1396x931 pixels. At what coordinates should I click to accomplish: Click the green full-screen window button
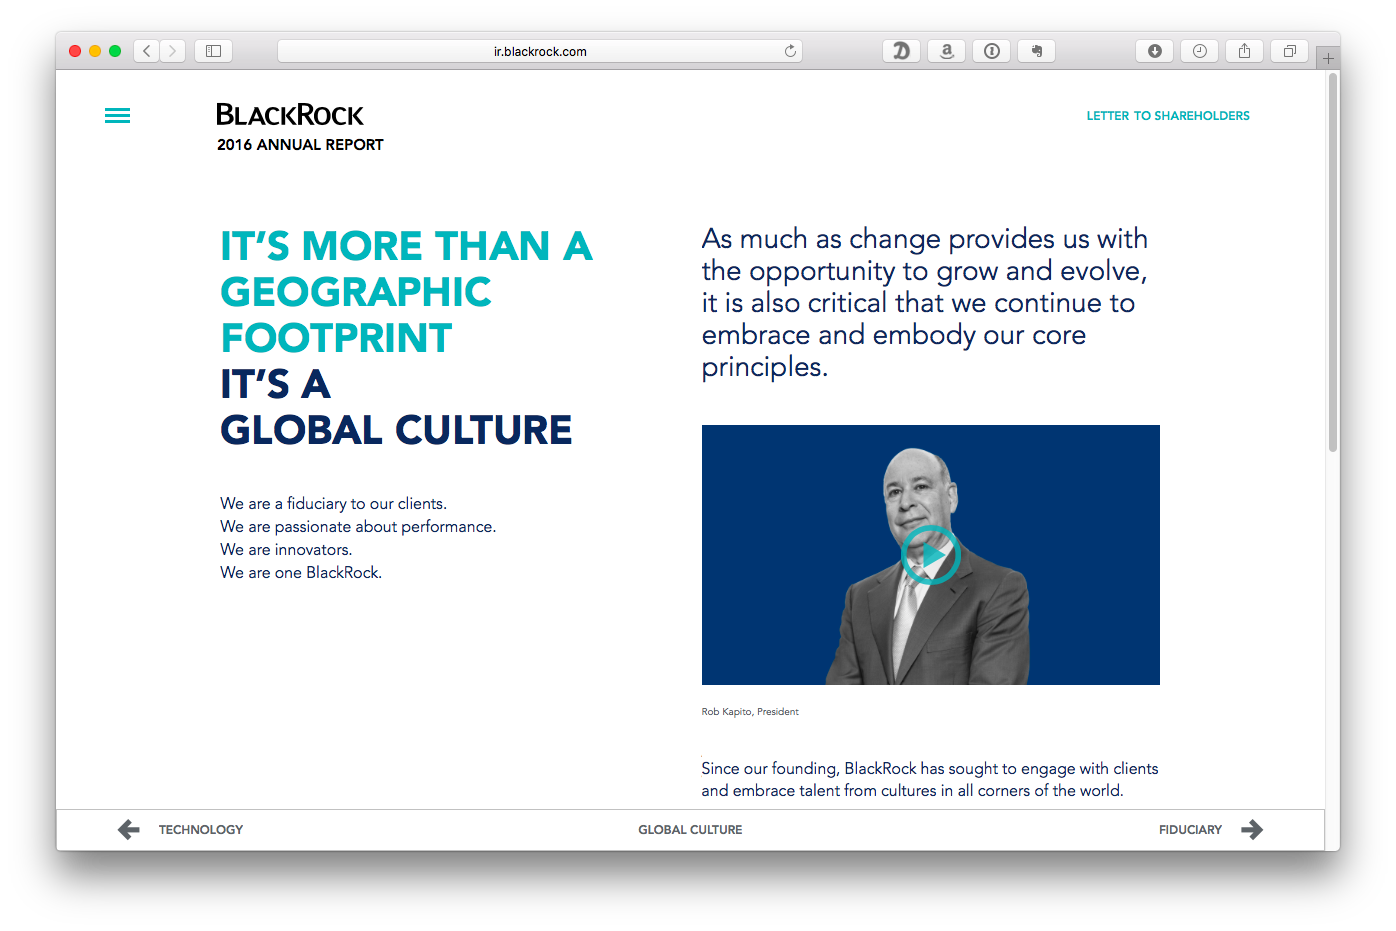click(x=115, y=51)
